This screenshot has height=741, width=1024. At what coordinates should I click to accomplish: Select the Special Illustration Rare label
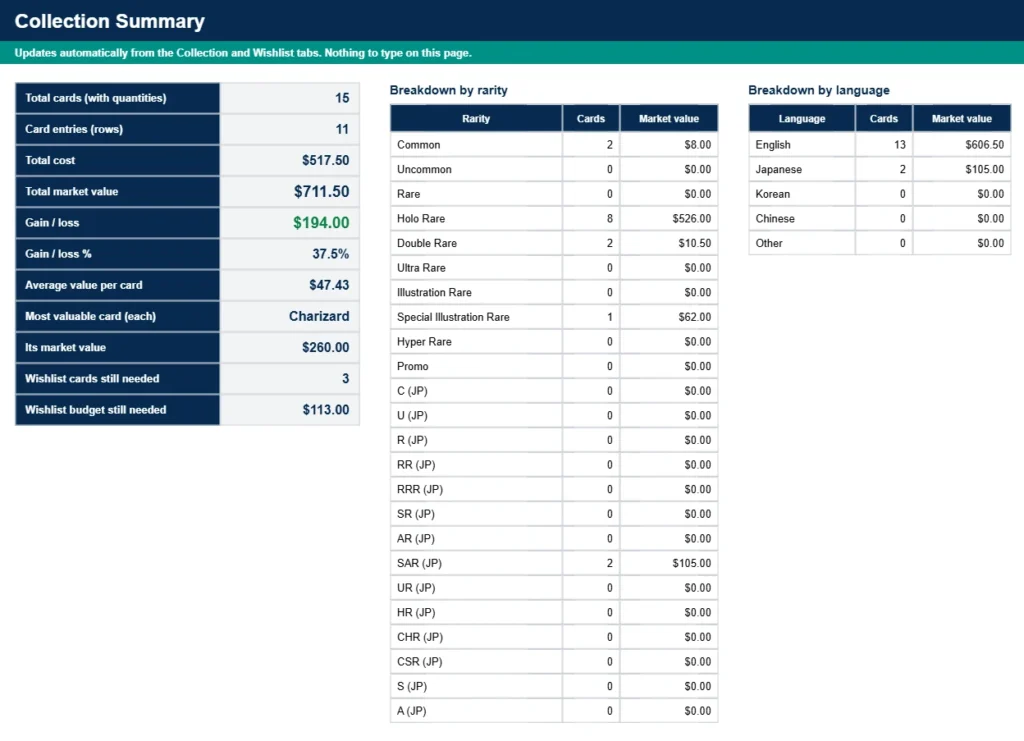click(x=453, y=317)
